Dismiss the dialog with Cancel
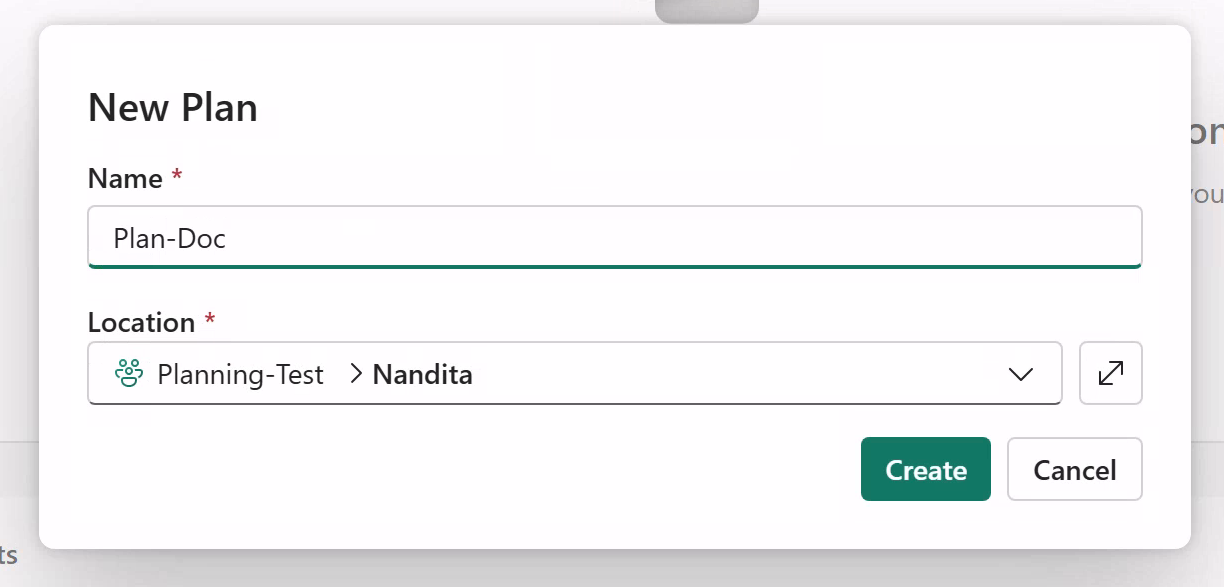Screen dimensions: 1224x587 point(1074,469)
